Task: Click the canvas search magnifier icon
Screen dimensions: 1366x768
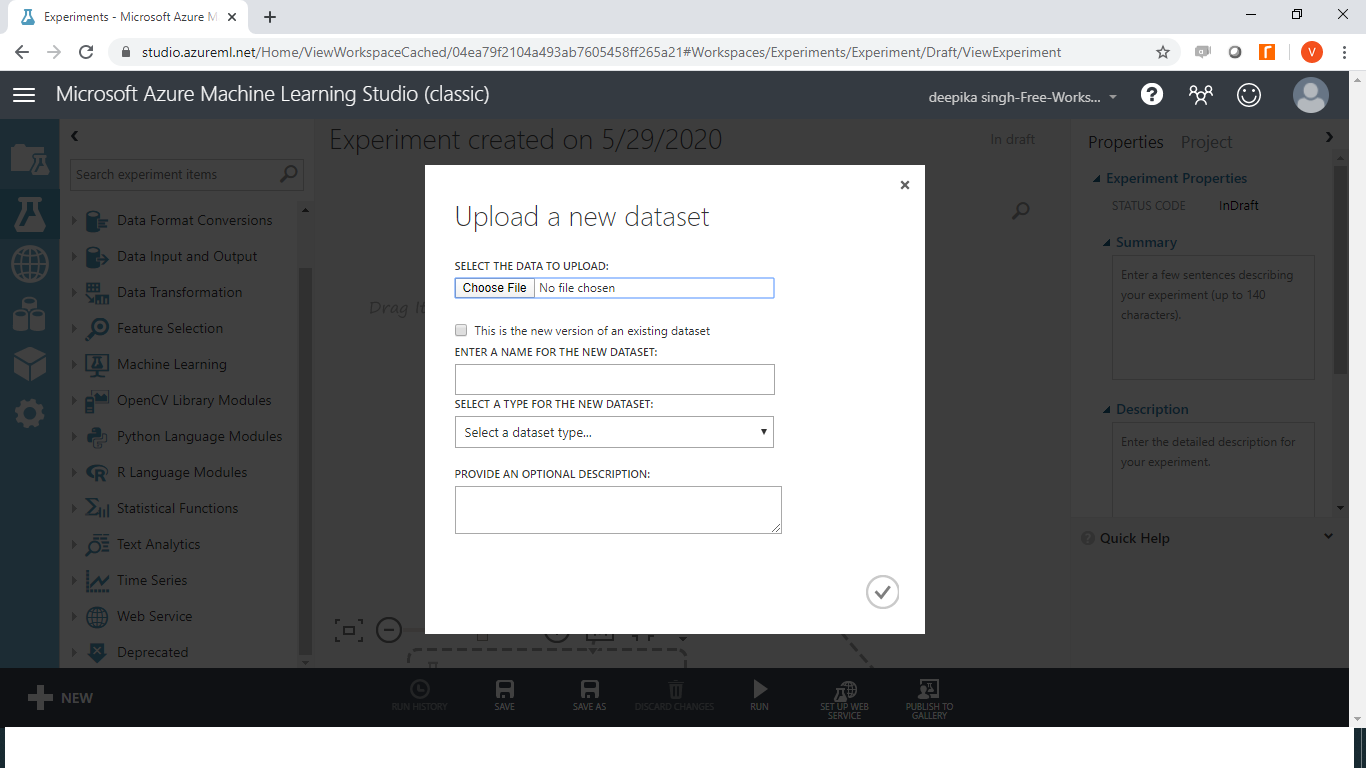Action: pos(1020,211)
